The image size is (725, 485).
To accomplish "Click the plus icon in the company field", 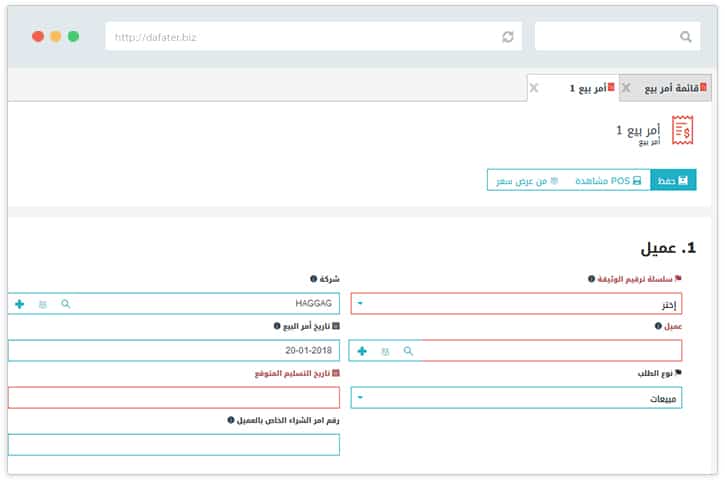I will pos(19,303).
